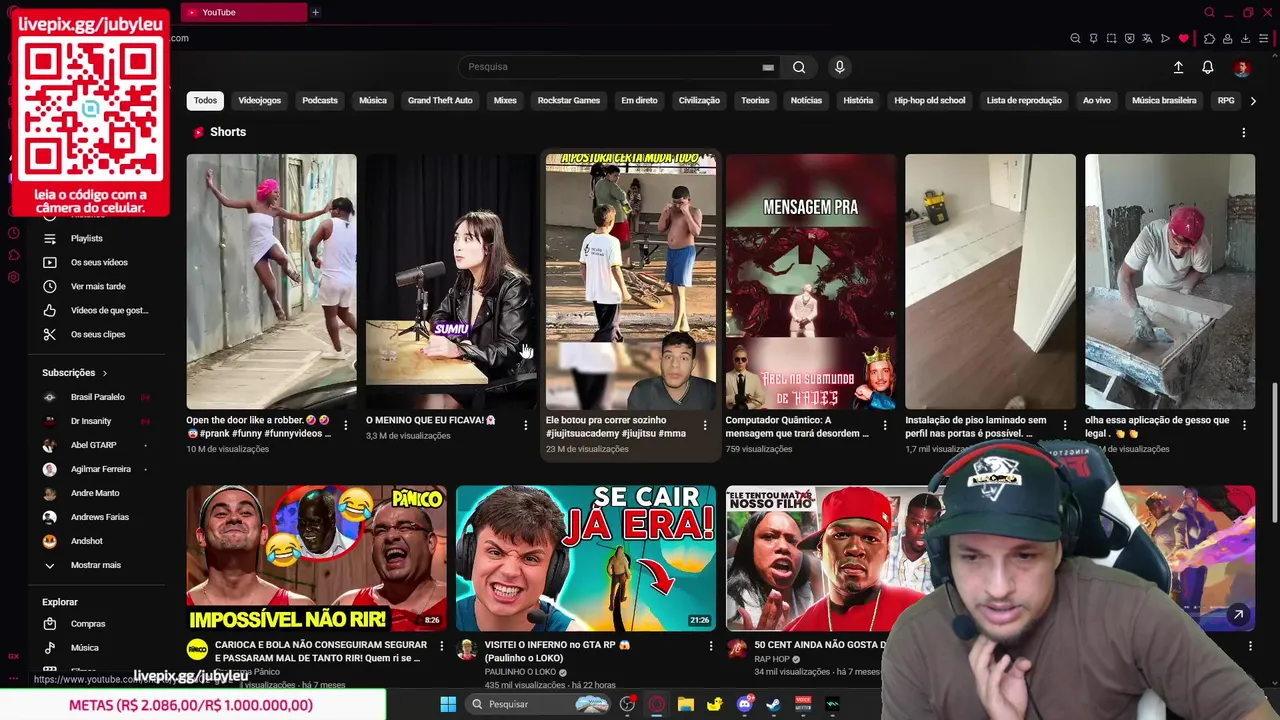Open File Explorer from the taskbar
Image resolution: width=1280 pixels, height=720 pixels.
686,704
